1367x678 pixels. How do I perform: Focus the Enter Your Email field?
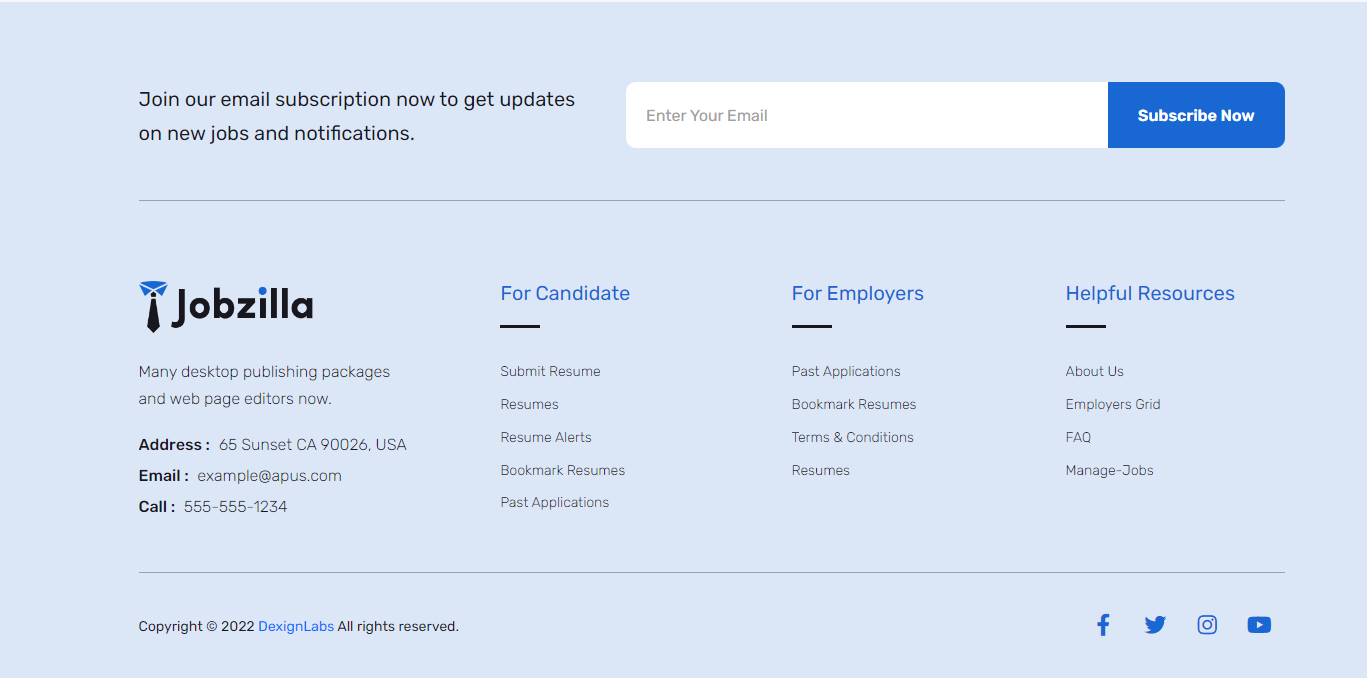click(866, 115)
